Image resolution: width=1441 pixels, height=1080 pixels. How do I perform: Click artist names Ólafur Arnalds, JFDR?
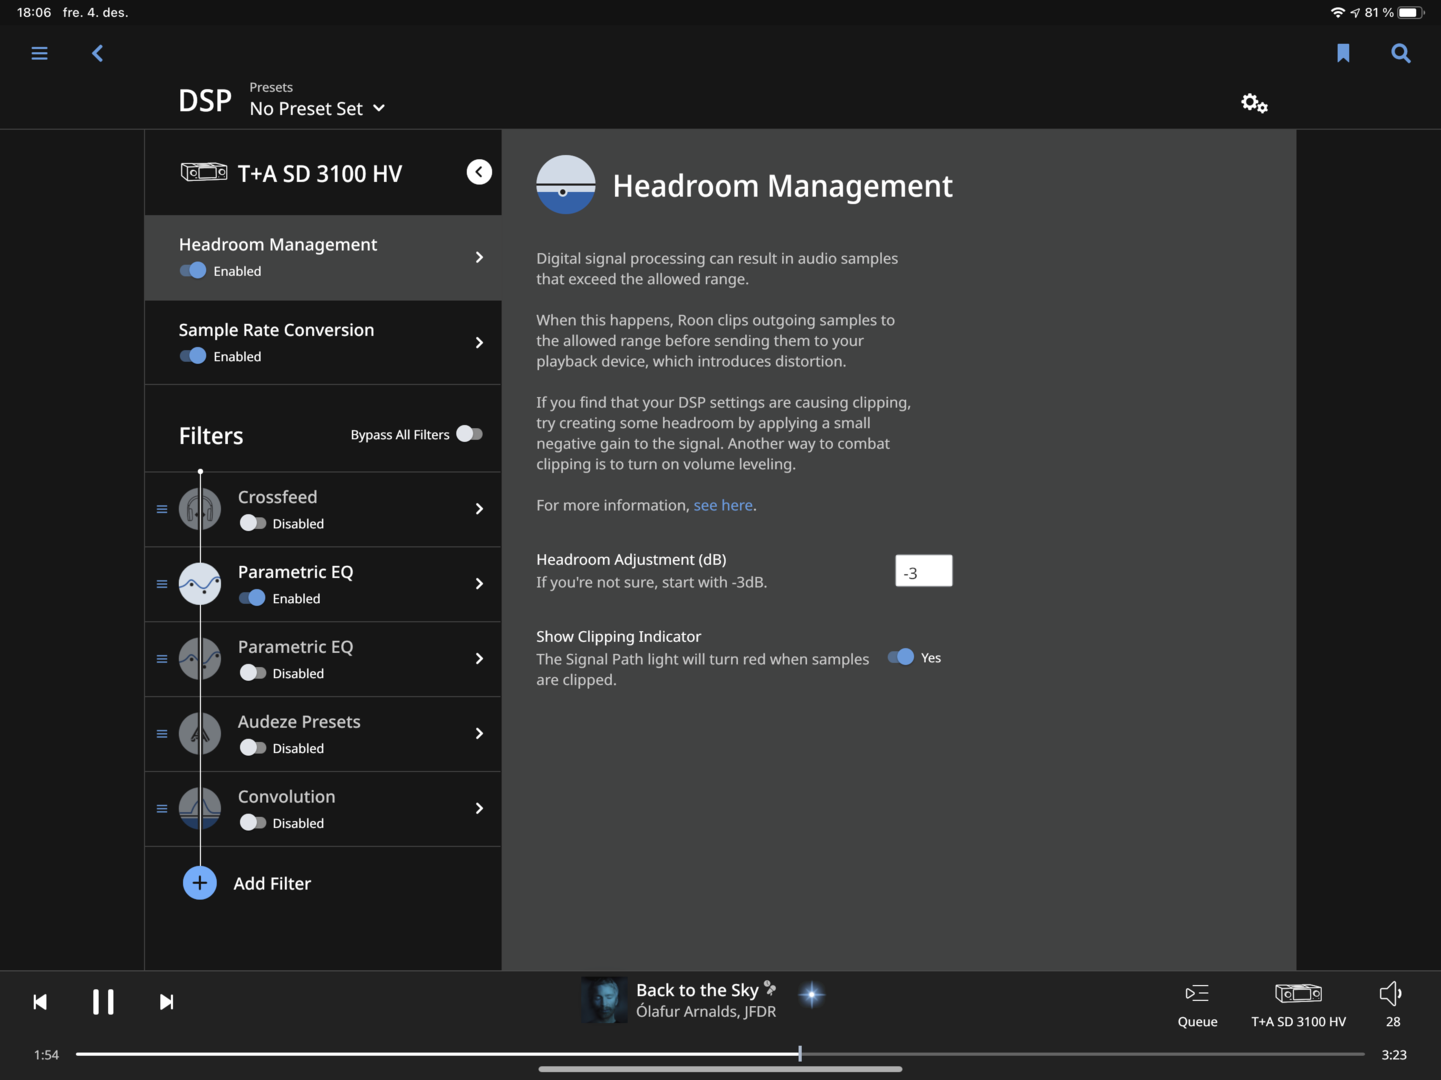tap(706, 1012)
